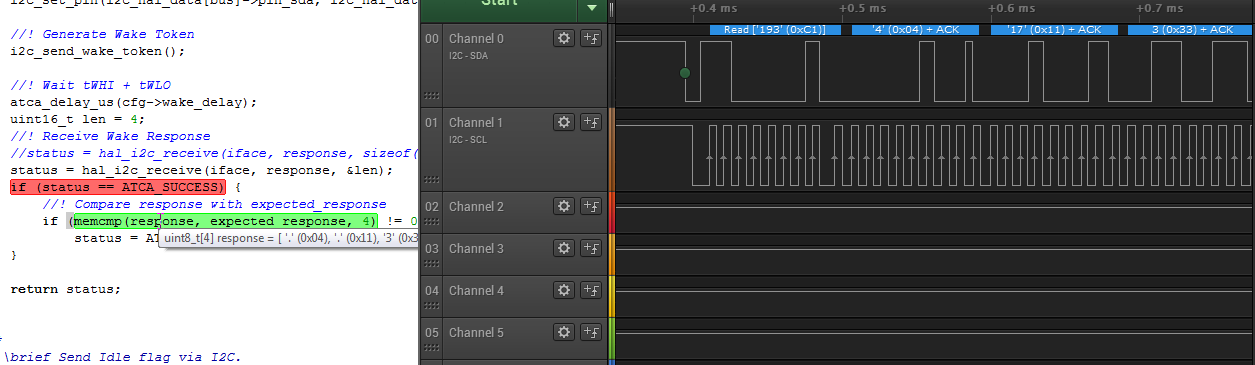This screenshot has height=365, width=1255.
Task: Select the Channel 5 label
Action: (x=476, y=333)
